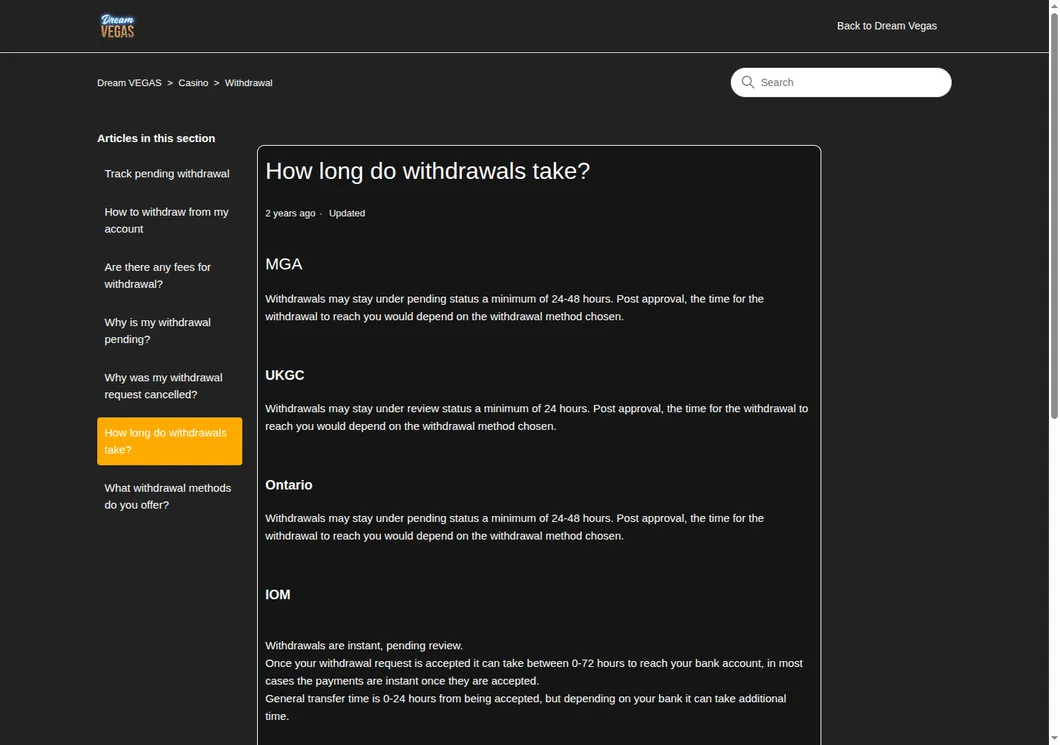Viewport: 1060px width, 745px height.
Task: Click the 'Updated' label
Action: coord(347,213)
